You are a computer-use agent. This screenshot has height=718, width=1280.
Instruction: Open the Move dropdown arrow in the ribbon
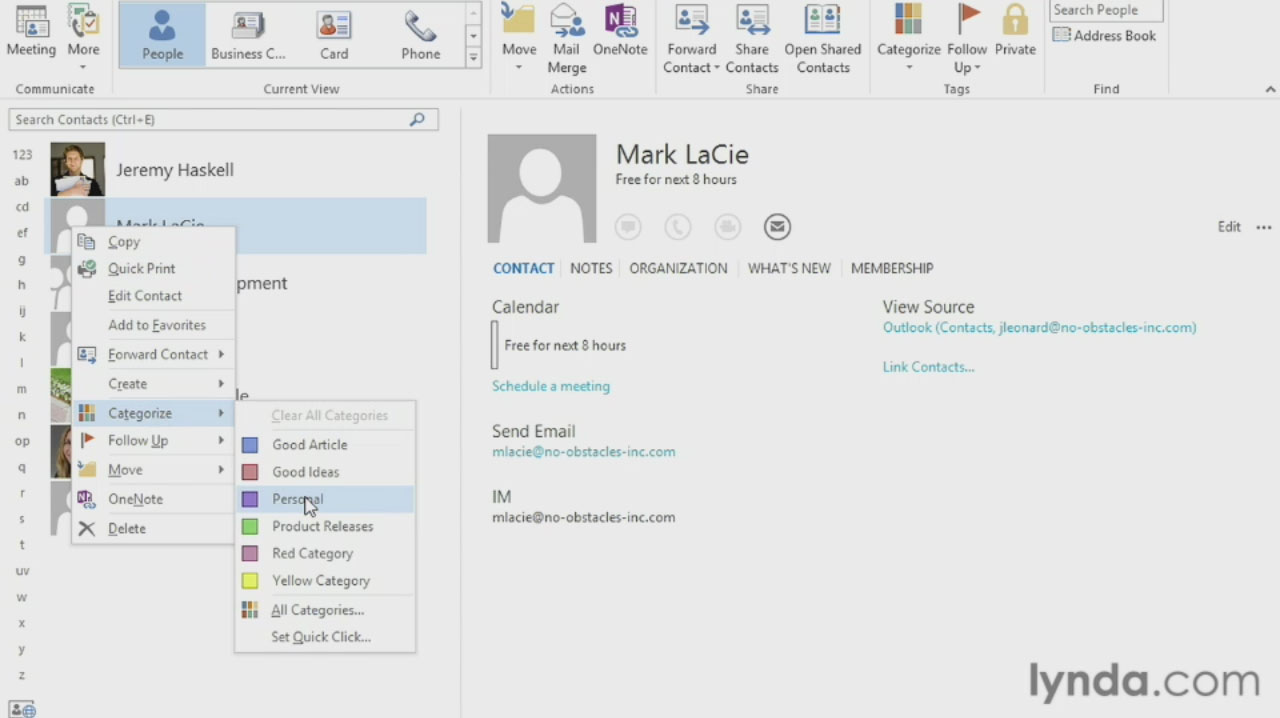coord(519,68)
